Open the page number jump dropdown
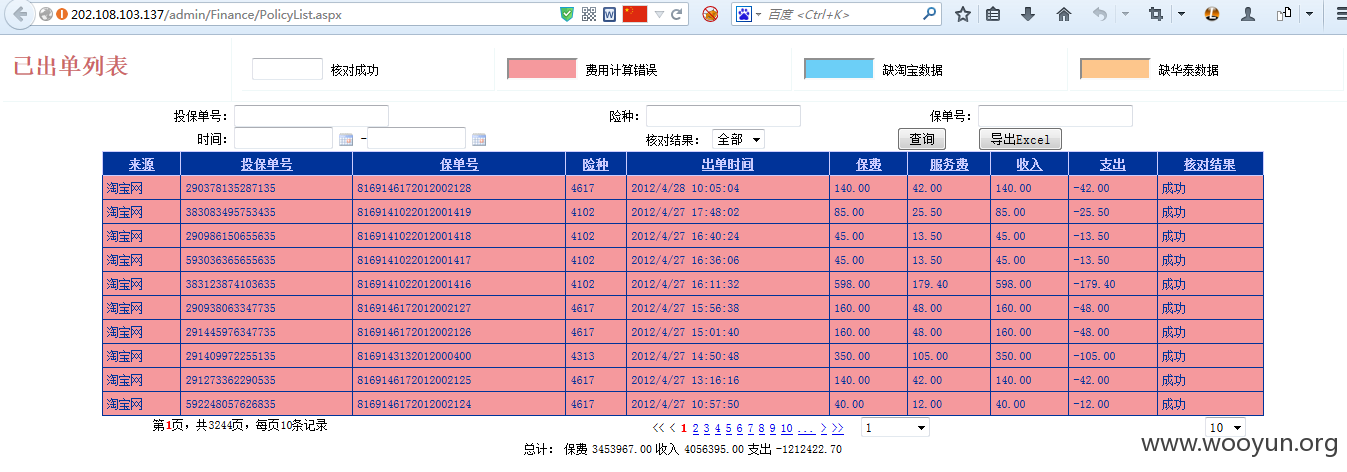Viewport: 1347px width, 472px height. (x=895, y=428)
